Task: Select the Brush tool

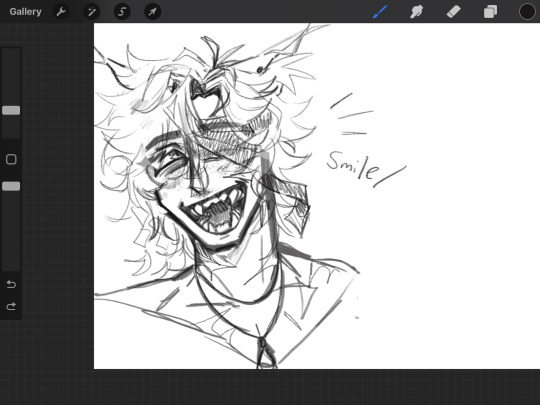Action: coord(380,12)
